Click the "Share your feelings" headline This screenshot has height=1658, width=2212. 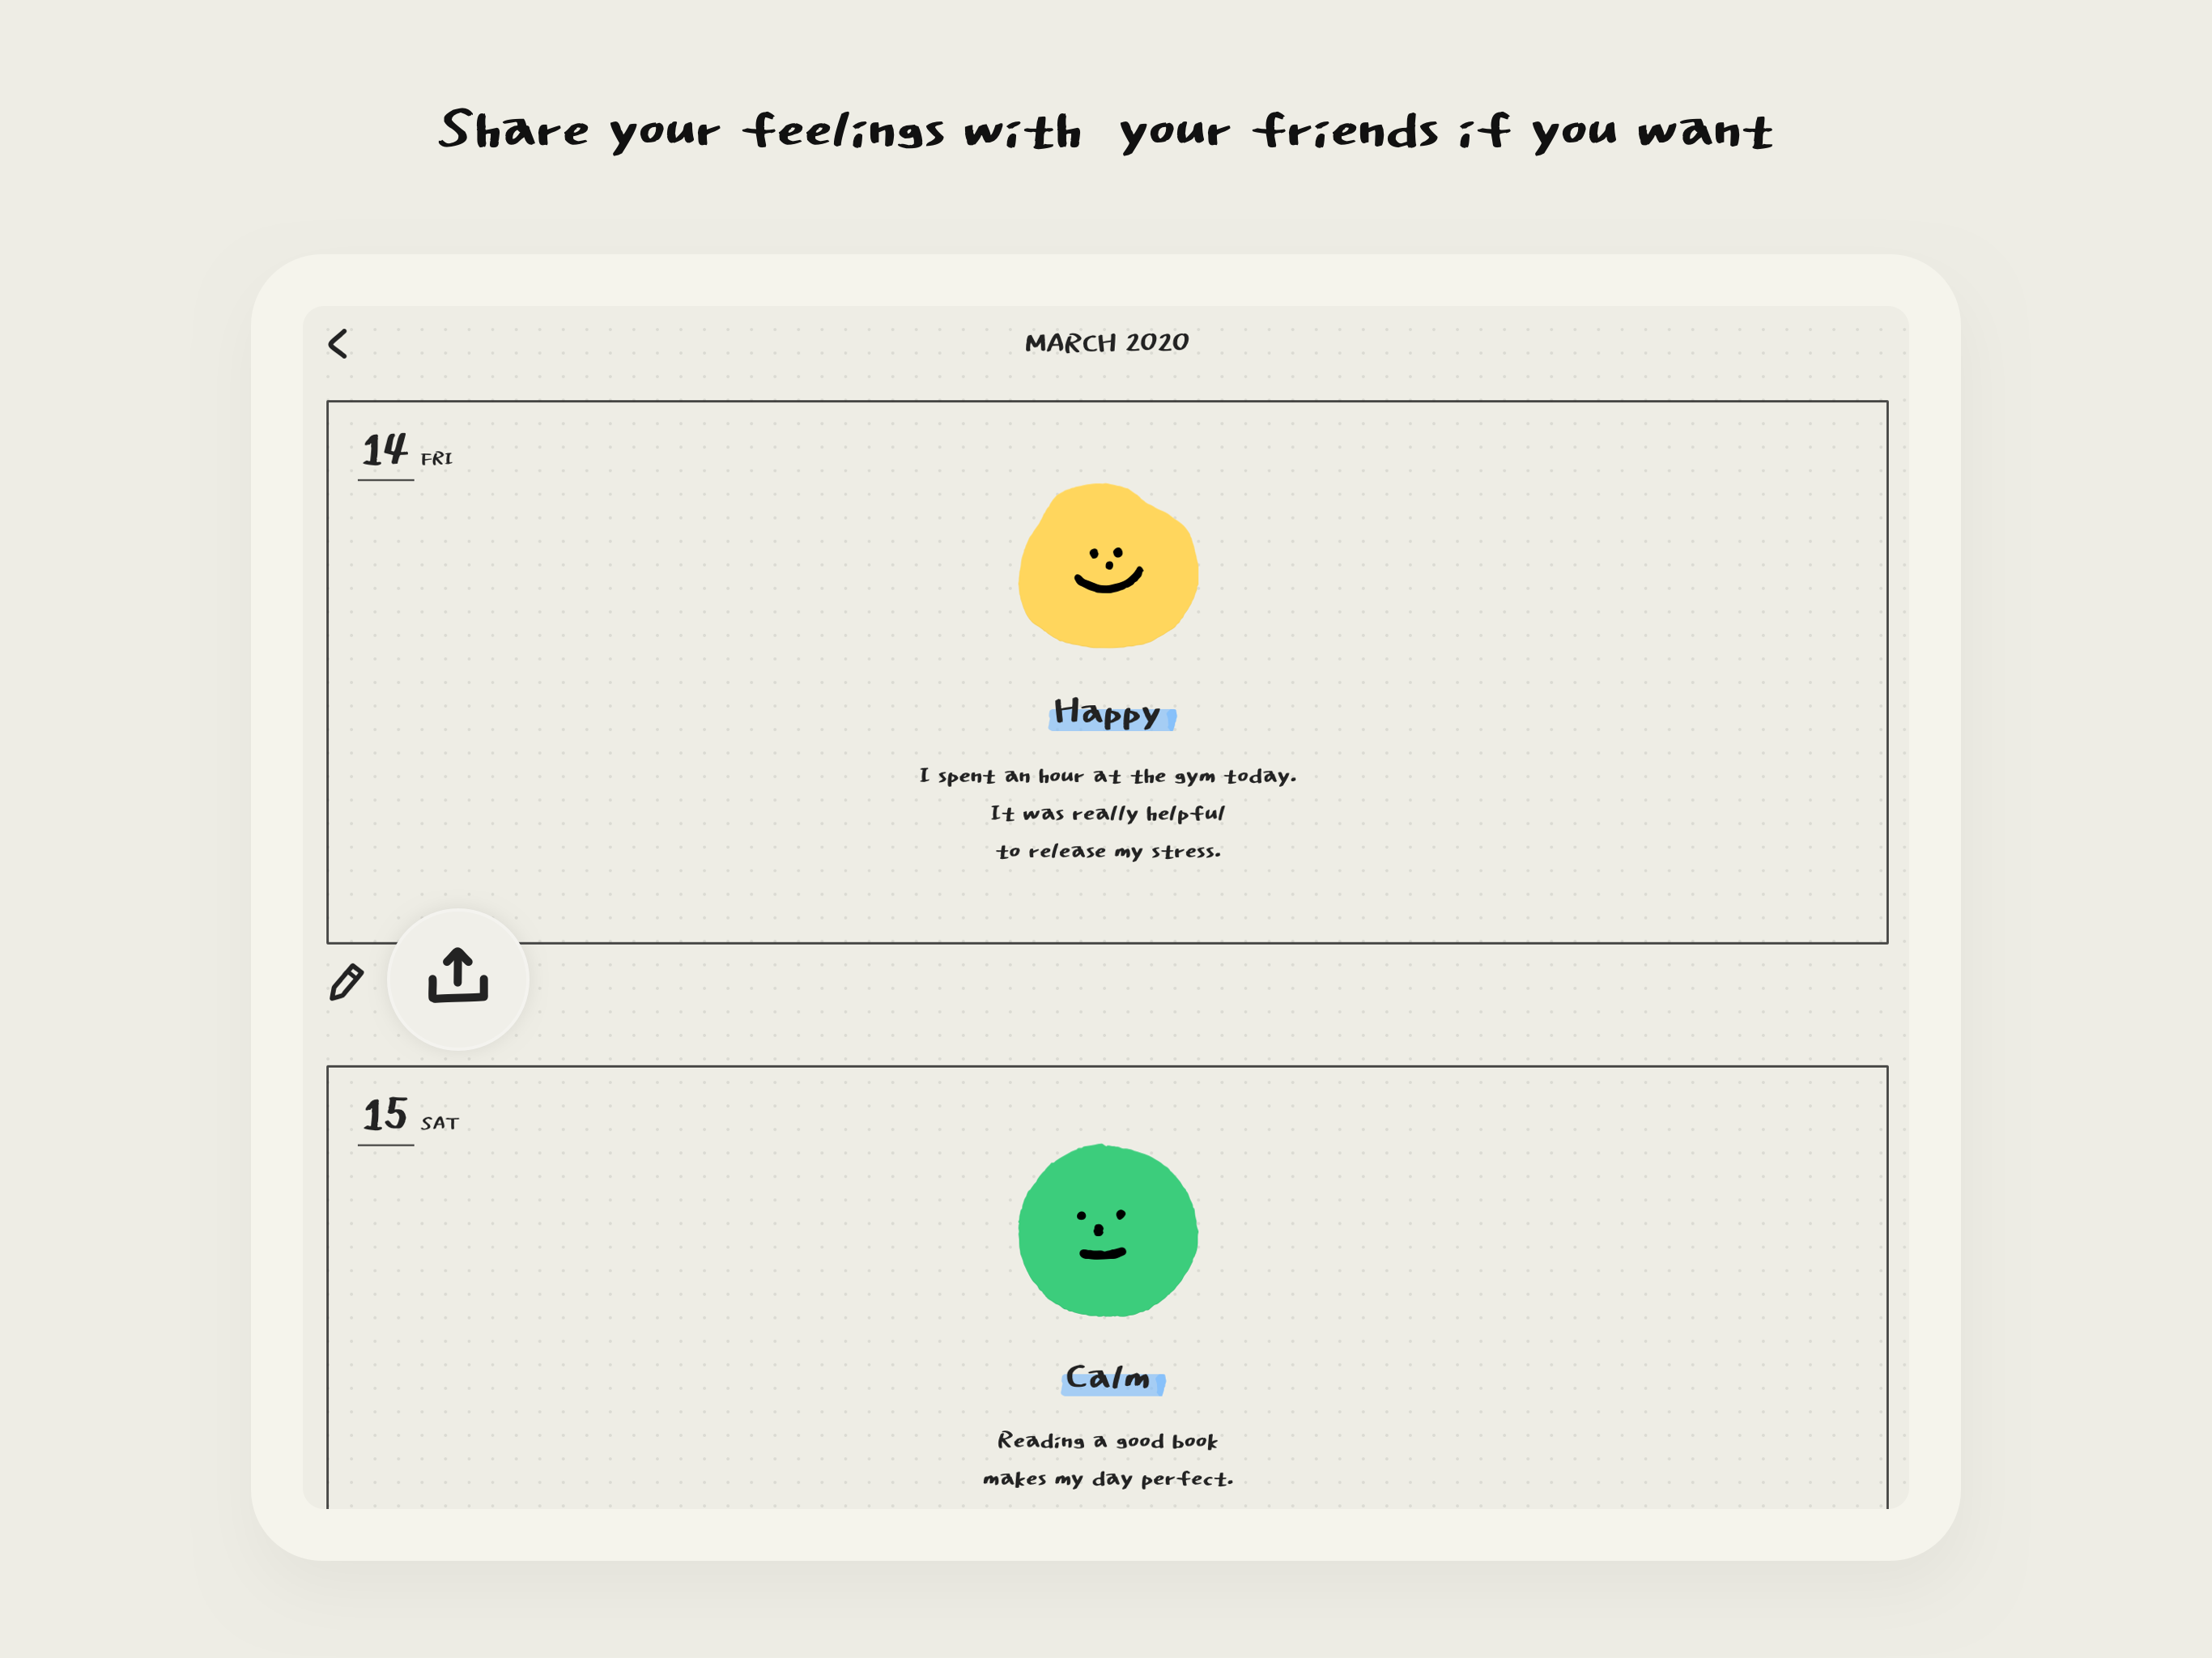click(1105, 131)
